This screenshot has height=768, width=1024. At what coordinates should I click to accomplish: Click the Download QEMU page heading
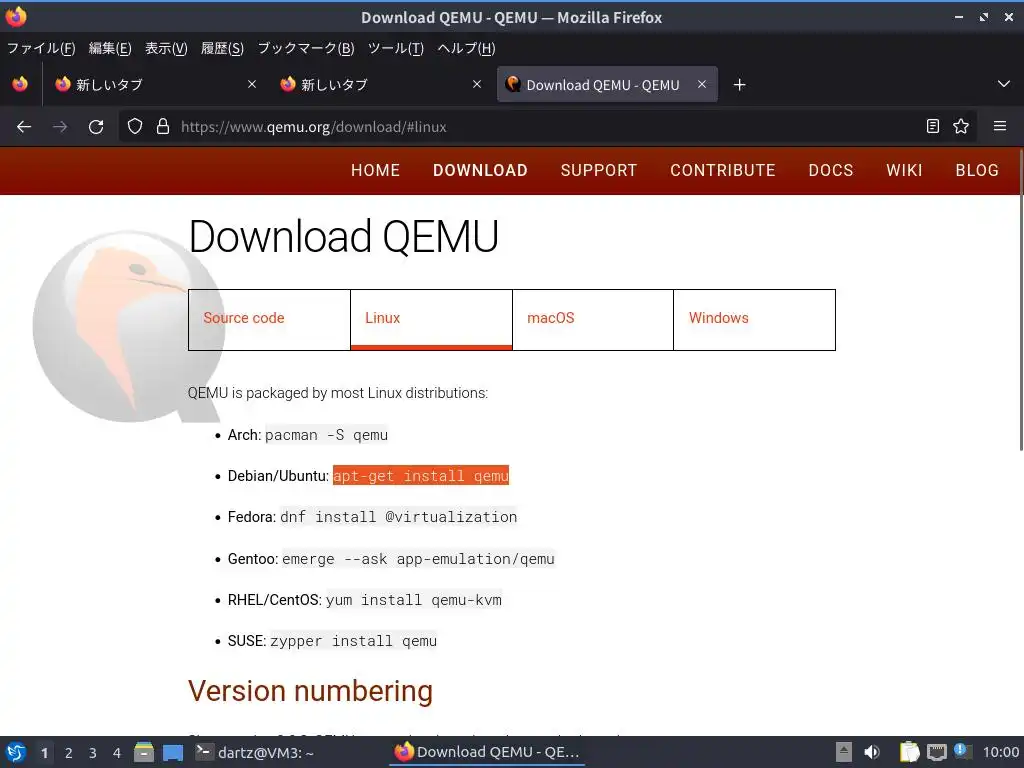[344, 236]
